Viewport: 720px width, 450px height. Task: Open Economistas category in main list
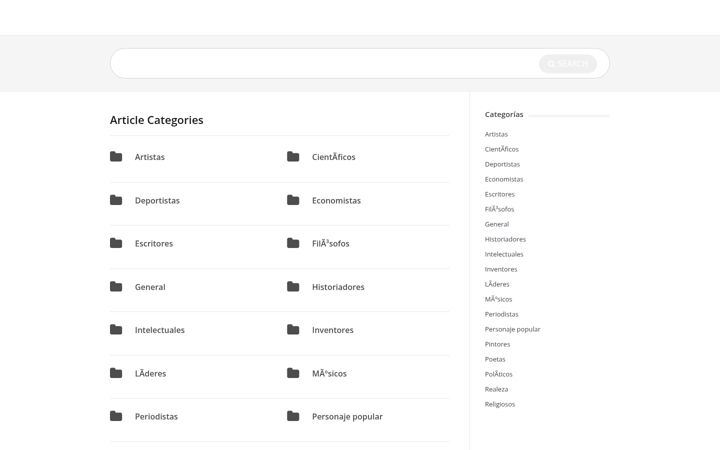pyautogui.click(x=337, y=201)
